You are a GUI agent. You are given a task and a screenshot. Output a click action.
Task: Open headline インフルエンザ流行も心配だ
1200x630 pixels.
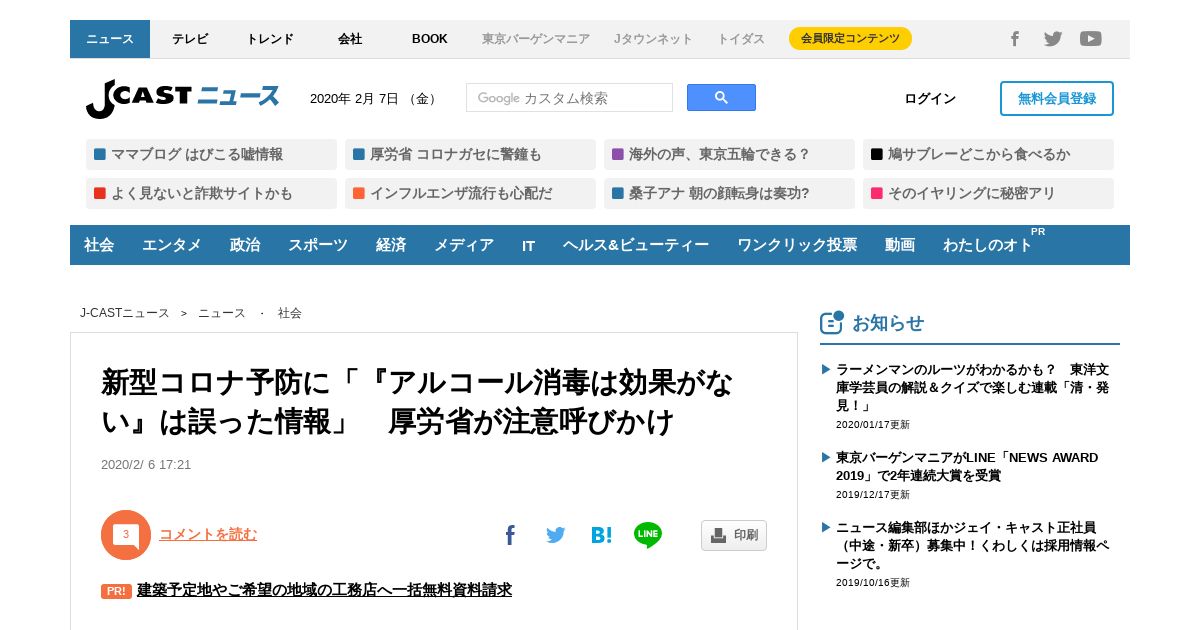click(x=470, y=193)
